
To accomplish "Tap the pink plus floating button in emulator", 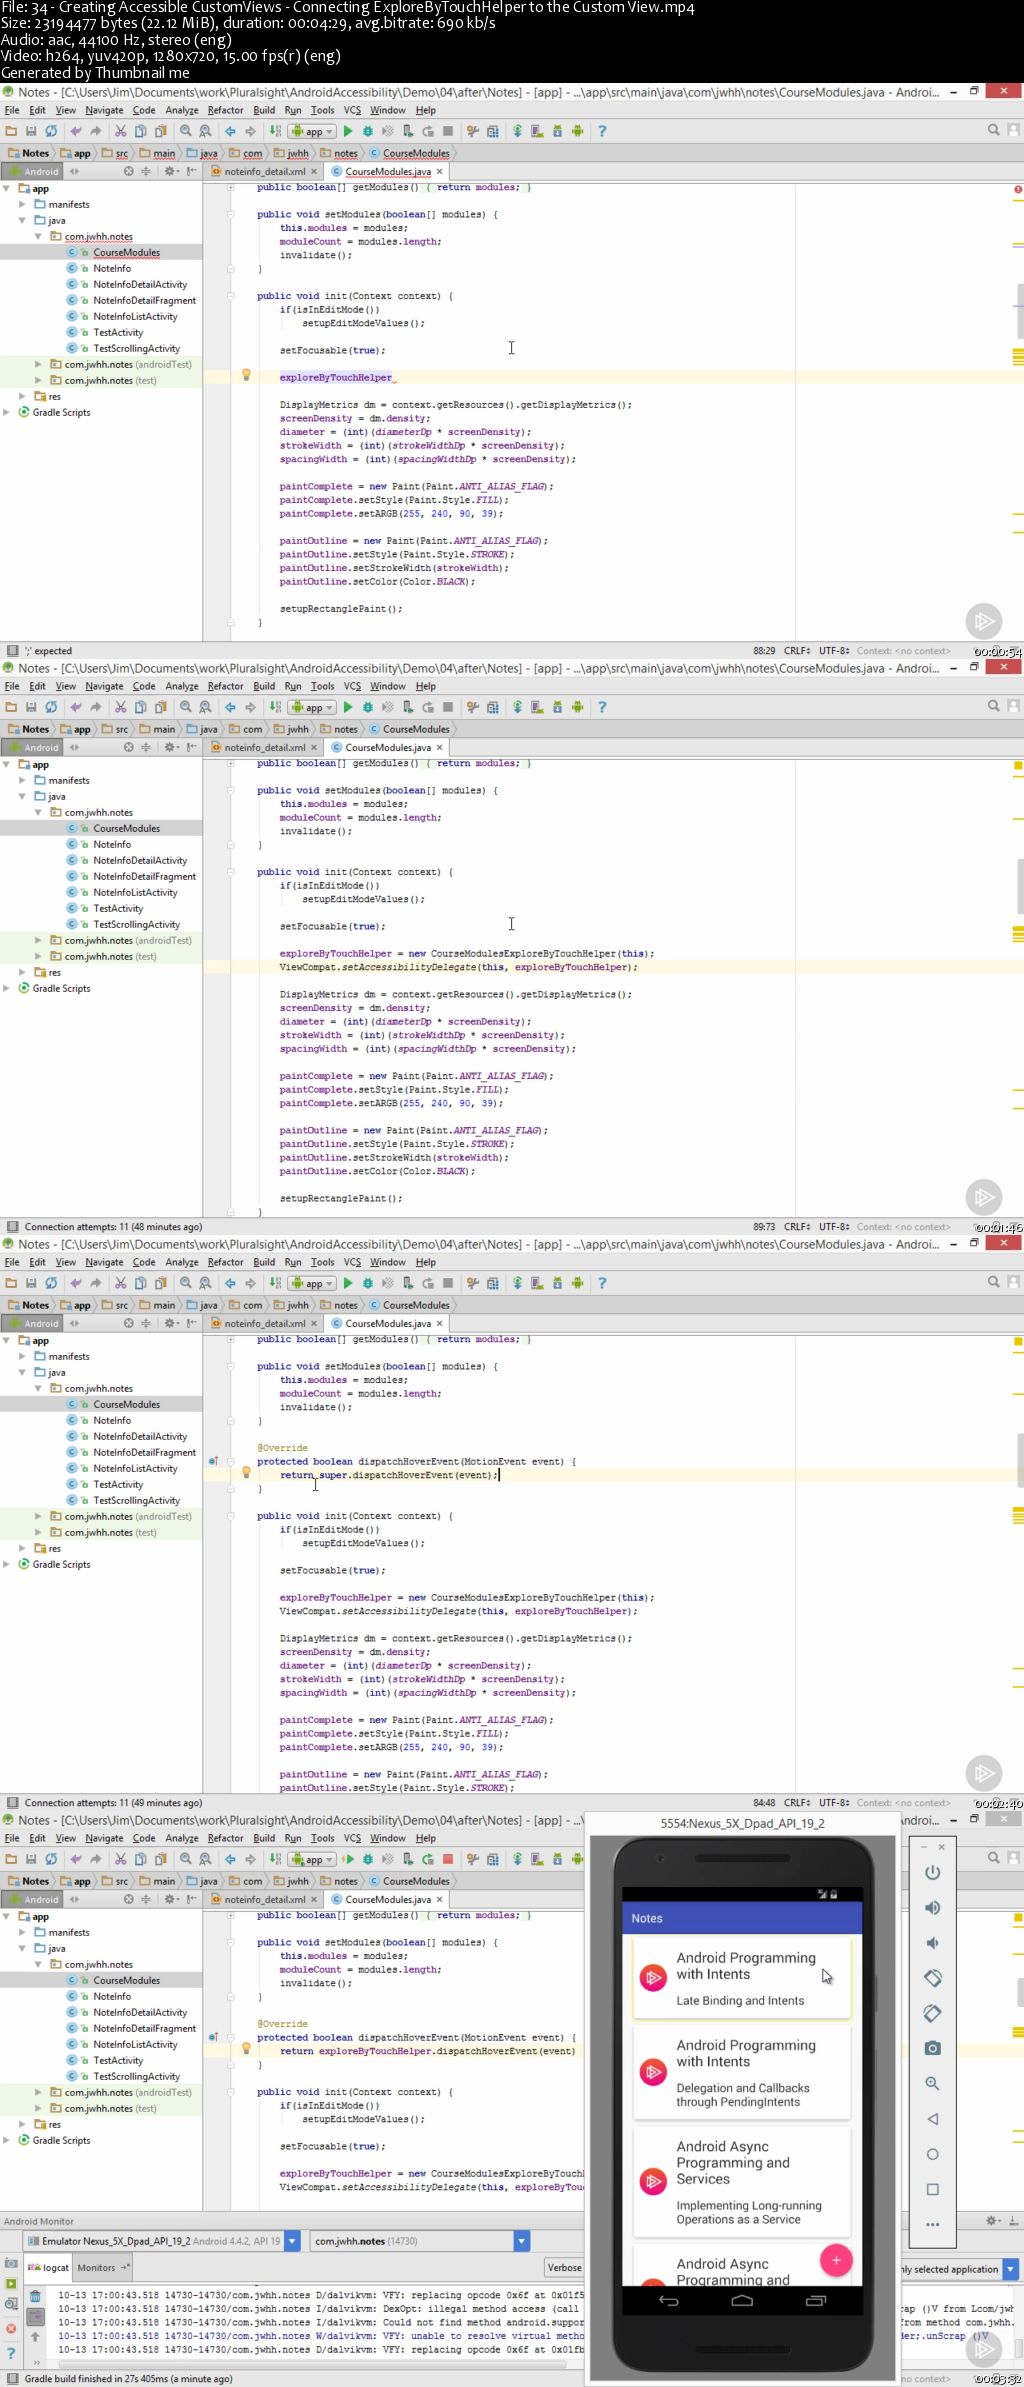I will coord(836,2260).
